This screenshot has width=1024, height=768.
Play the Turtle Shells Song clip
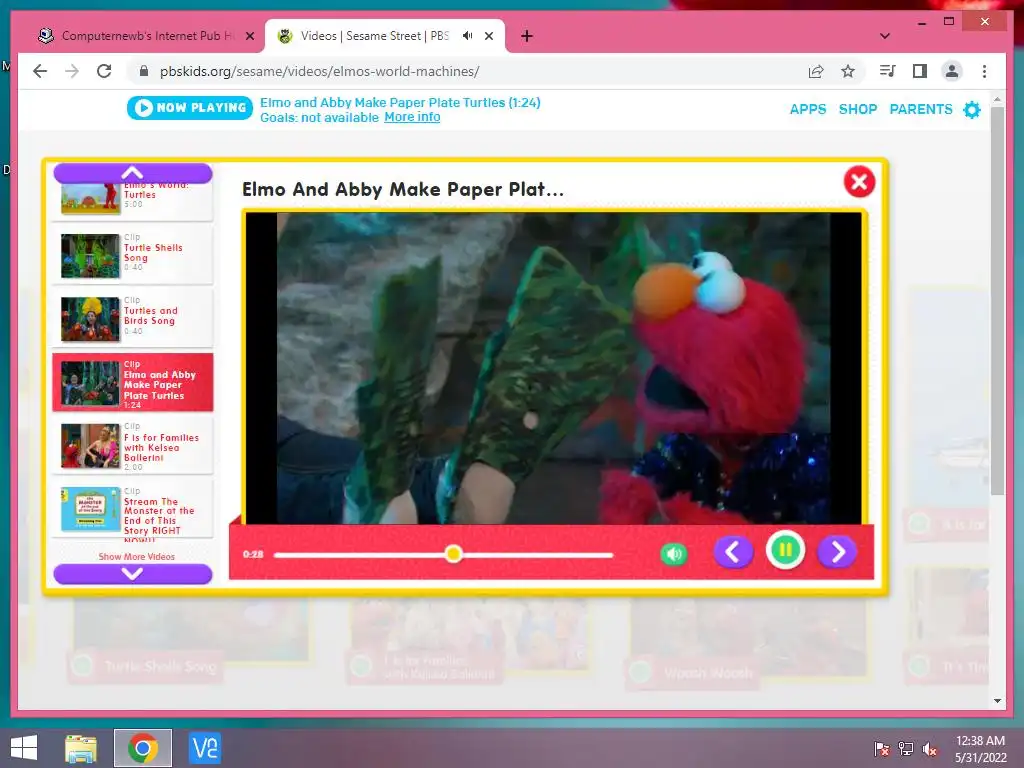(x=133, y=255)
